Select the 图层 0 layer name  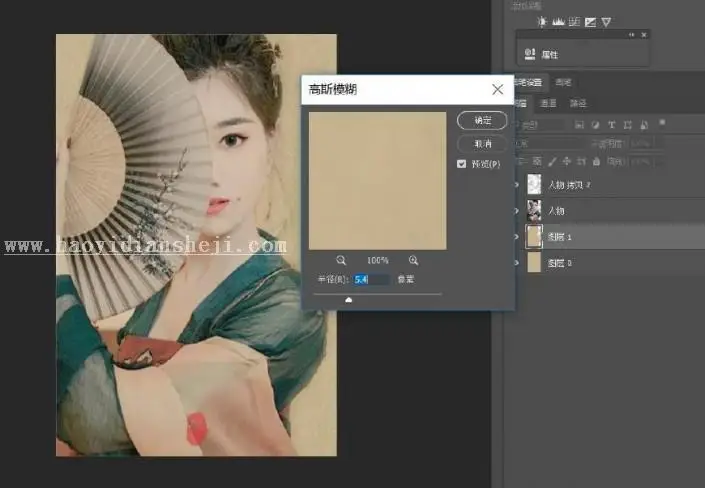point(559,263)
